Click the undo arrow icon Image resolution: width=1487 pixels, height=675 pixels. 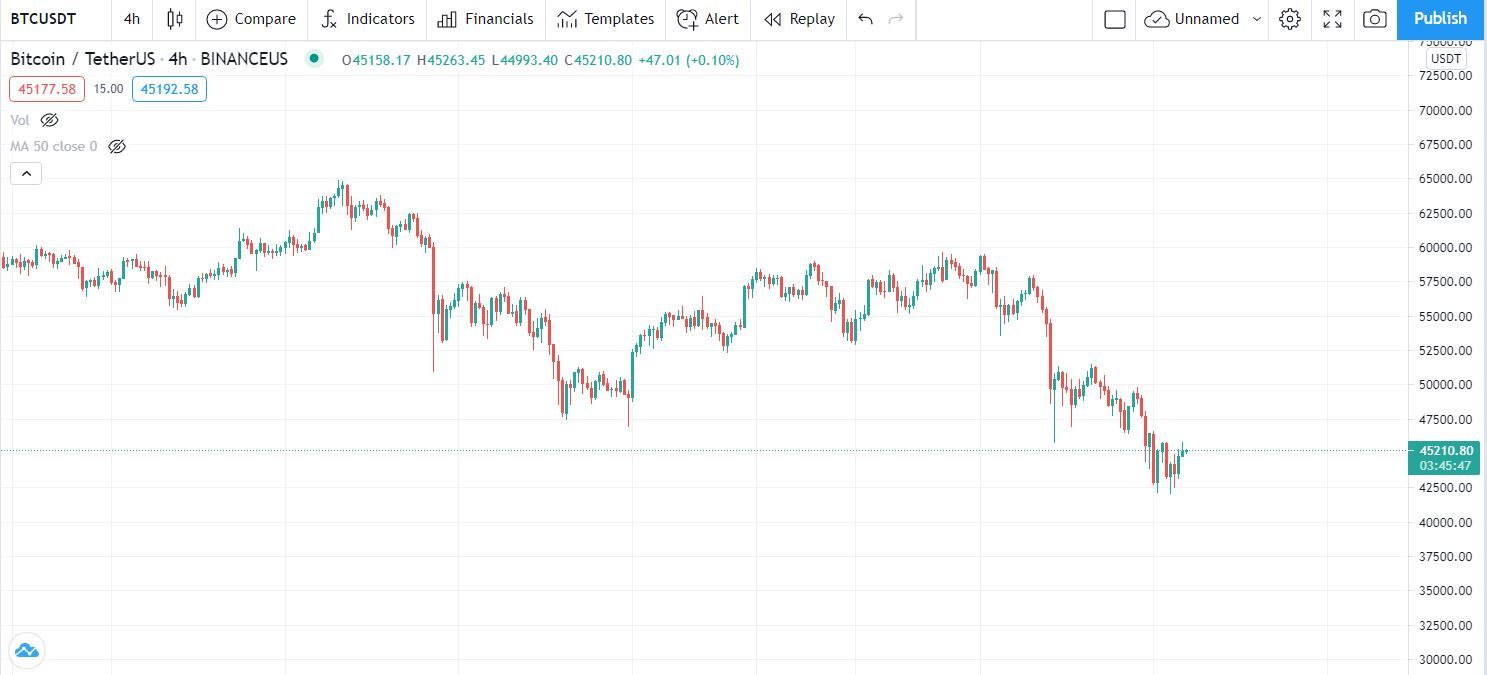[x=866, y=19]
